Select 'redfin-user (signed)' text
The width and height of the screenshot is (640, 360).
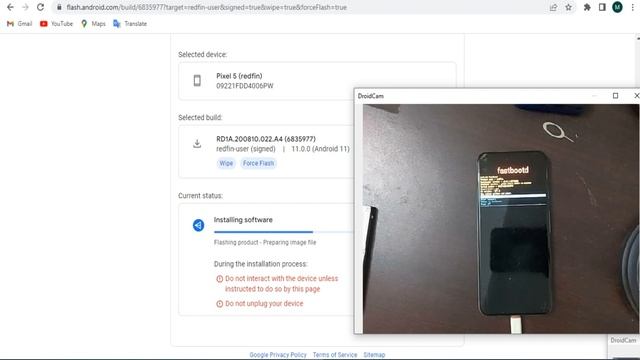246,149
